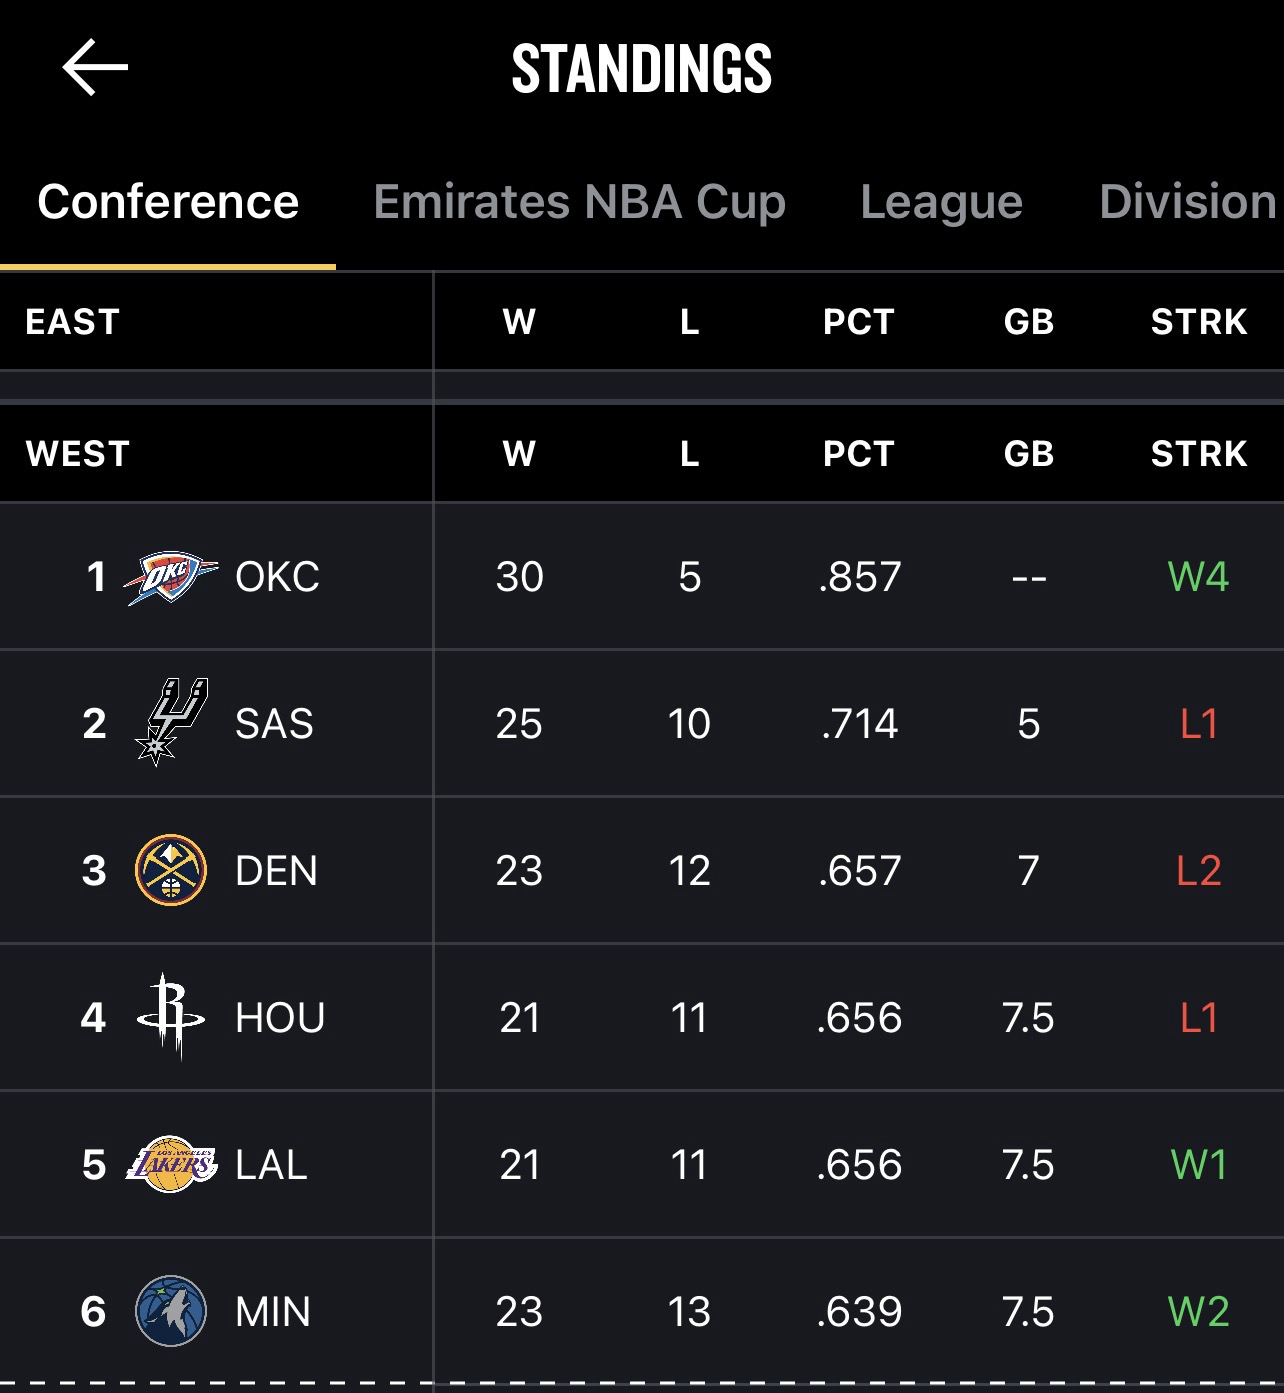Open the OKC team name link

[277, 577]
